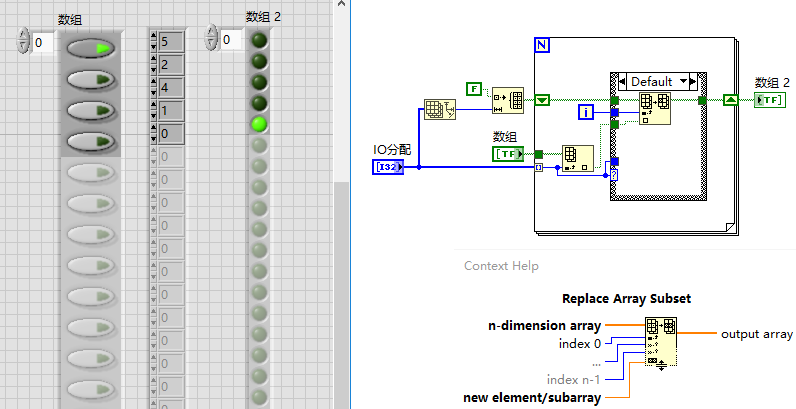Click the numeric array element showing 5

pyautogui.click(x=169, y=42)
